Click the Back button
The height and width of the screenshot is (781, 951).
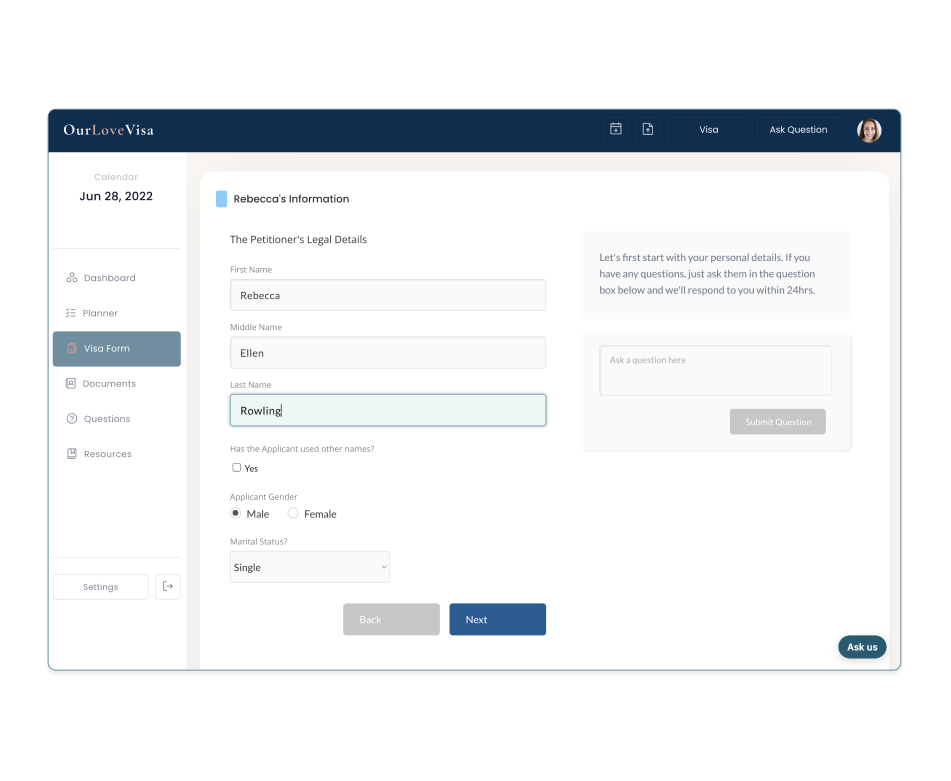(391, 619)
